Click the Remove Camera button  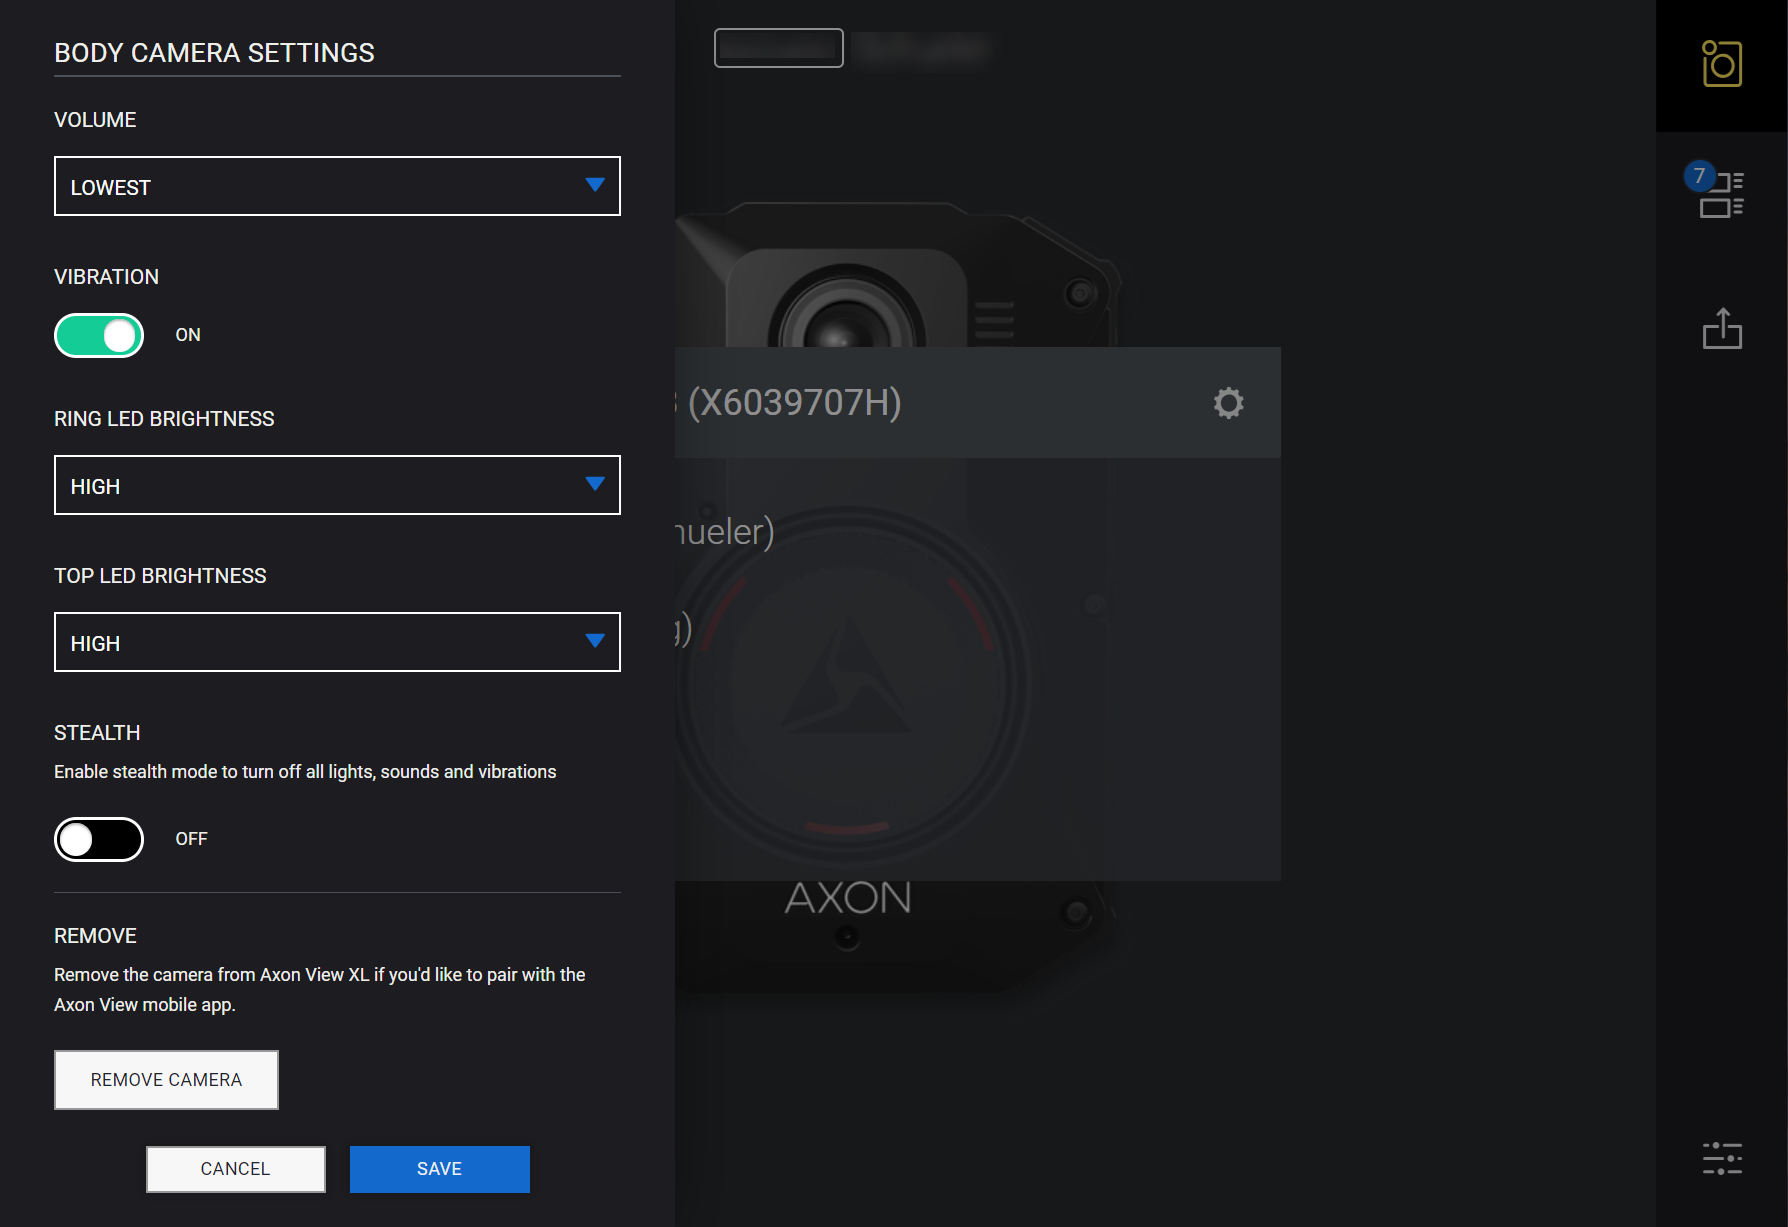tap(165, 1080)
